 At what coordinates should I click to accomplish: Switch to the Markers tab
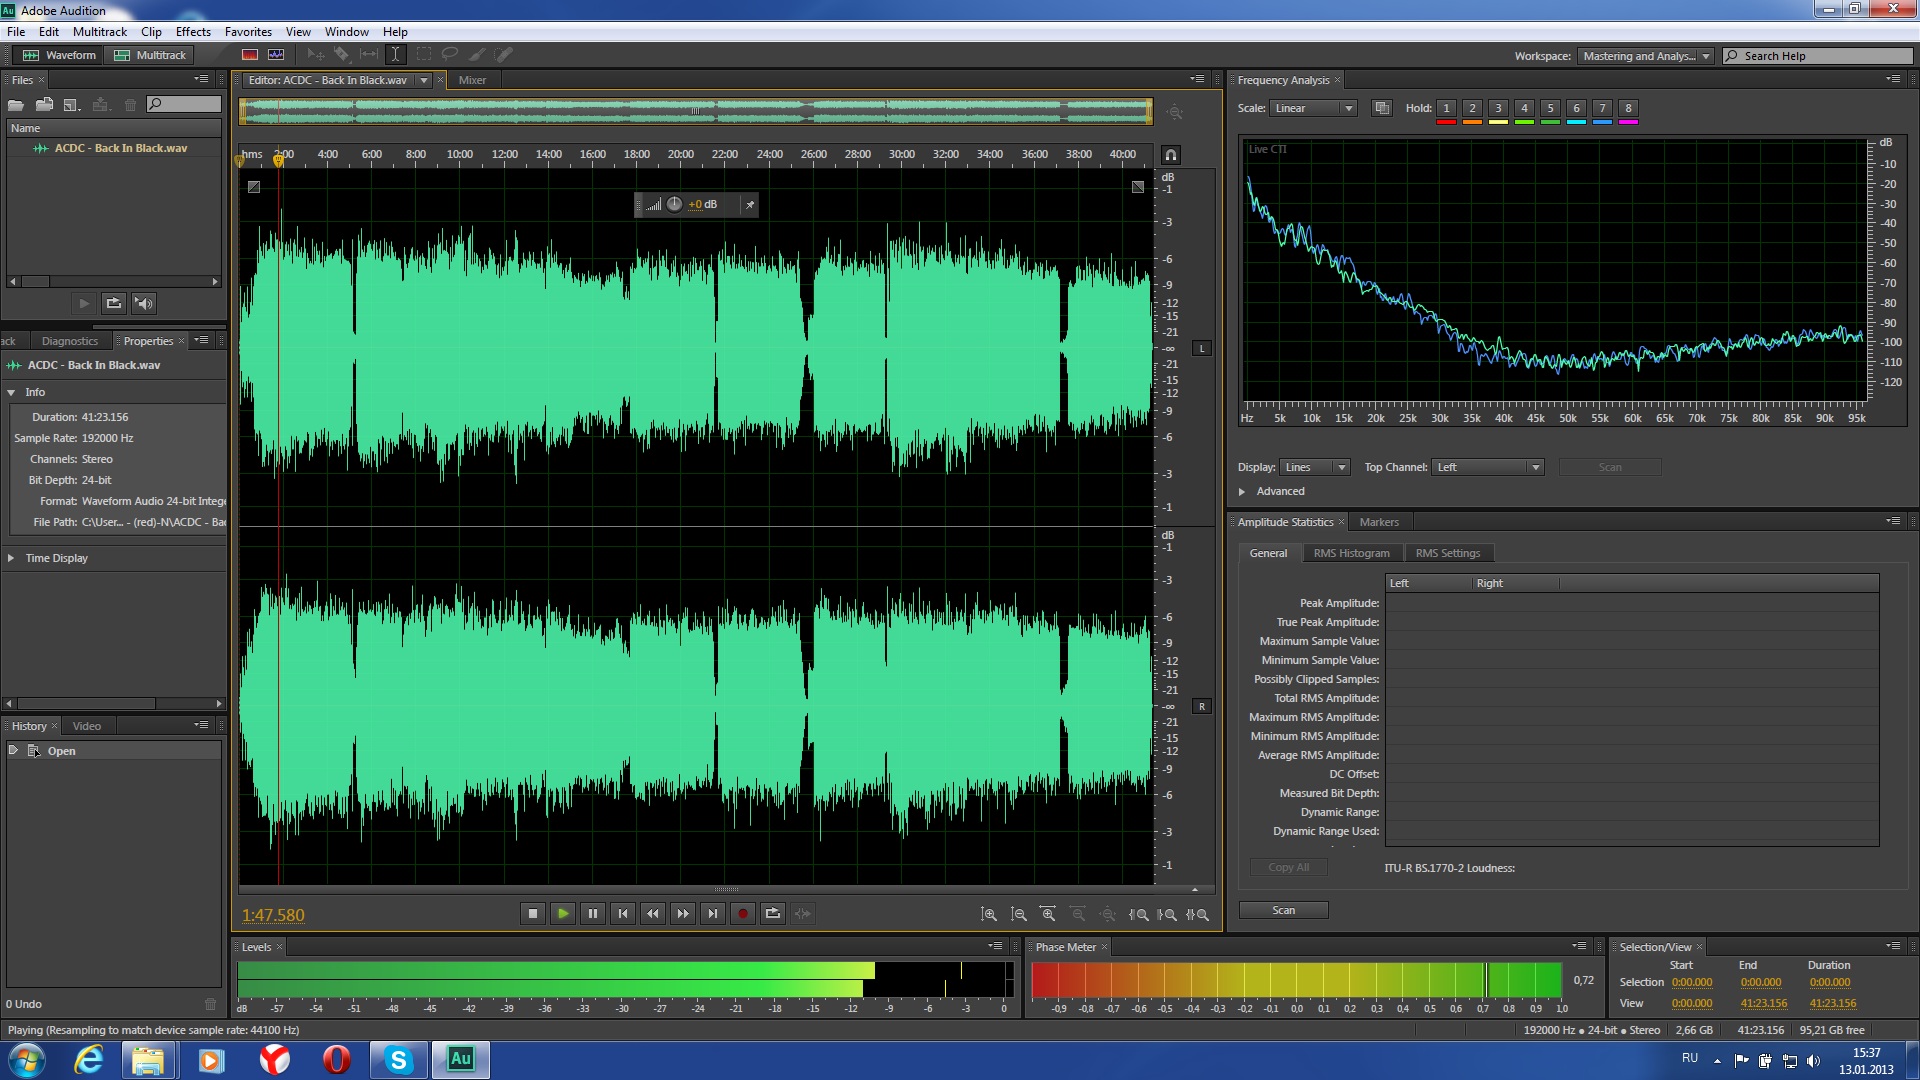(x=1379, y=522)
